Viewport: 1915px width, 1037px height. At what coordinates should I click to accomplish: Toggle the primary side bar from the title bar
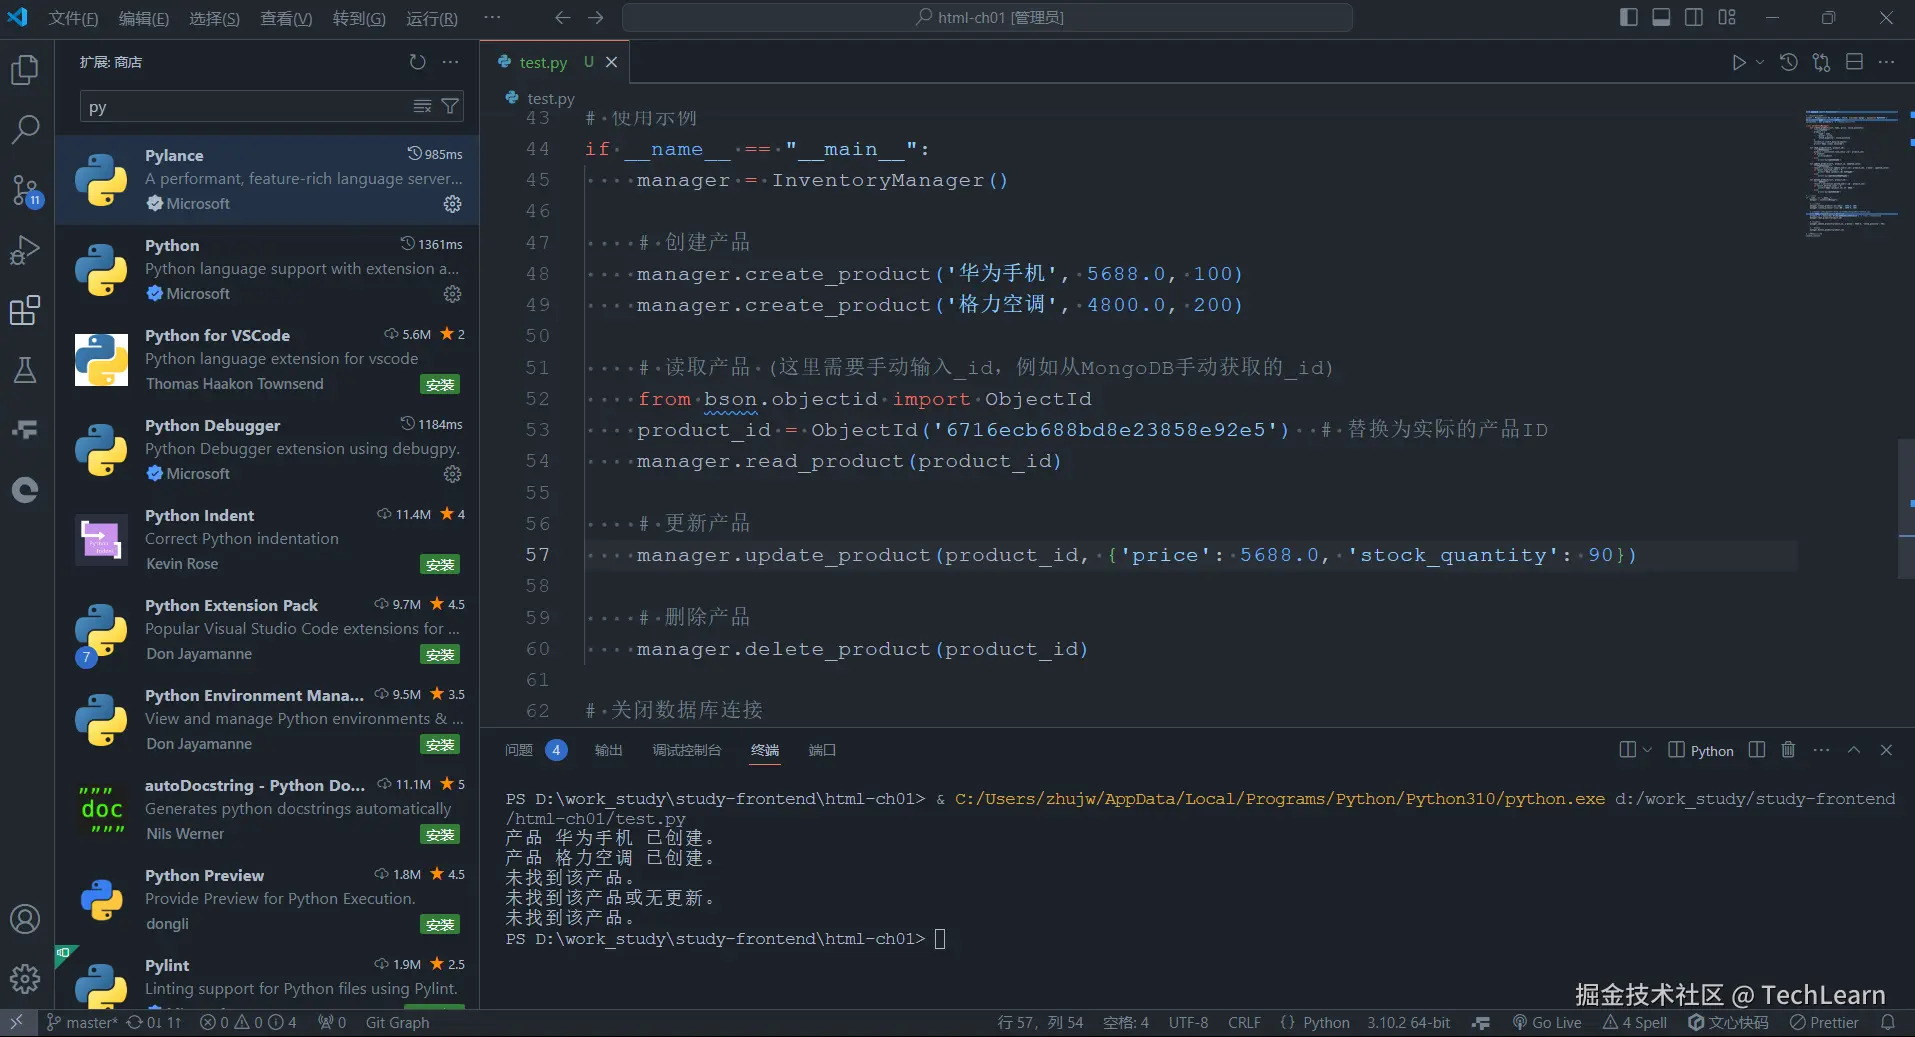click(x=1628, y=17)
